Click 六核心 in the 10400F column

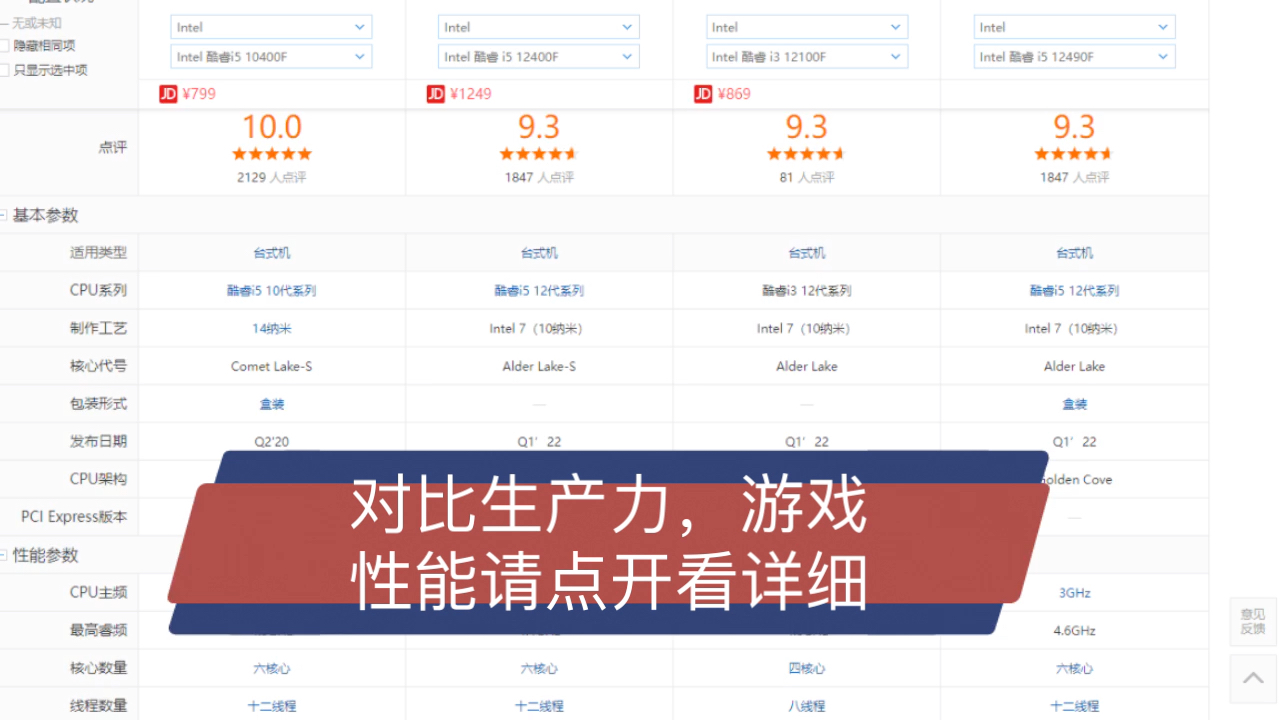coord(271,668)
